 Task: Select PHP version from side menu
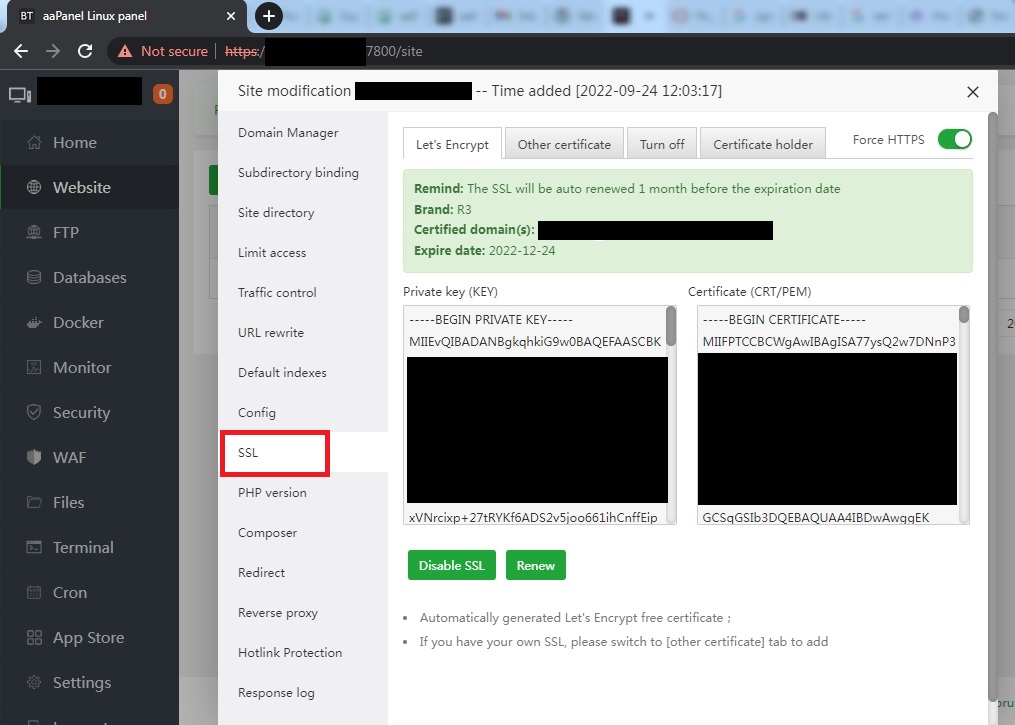point(272,493)
